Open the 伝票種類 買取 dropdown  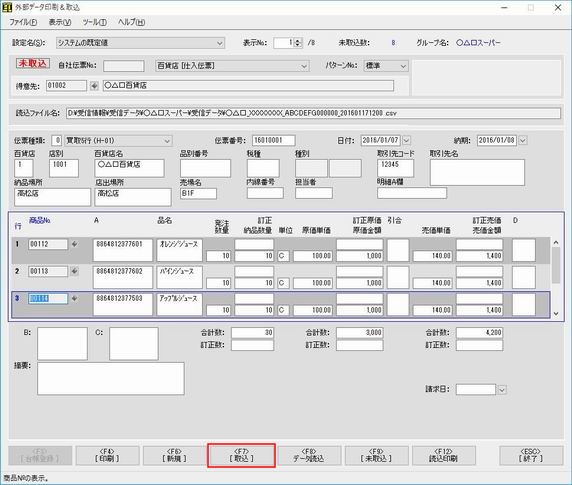coord(167,141)
